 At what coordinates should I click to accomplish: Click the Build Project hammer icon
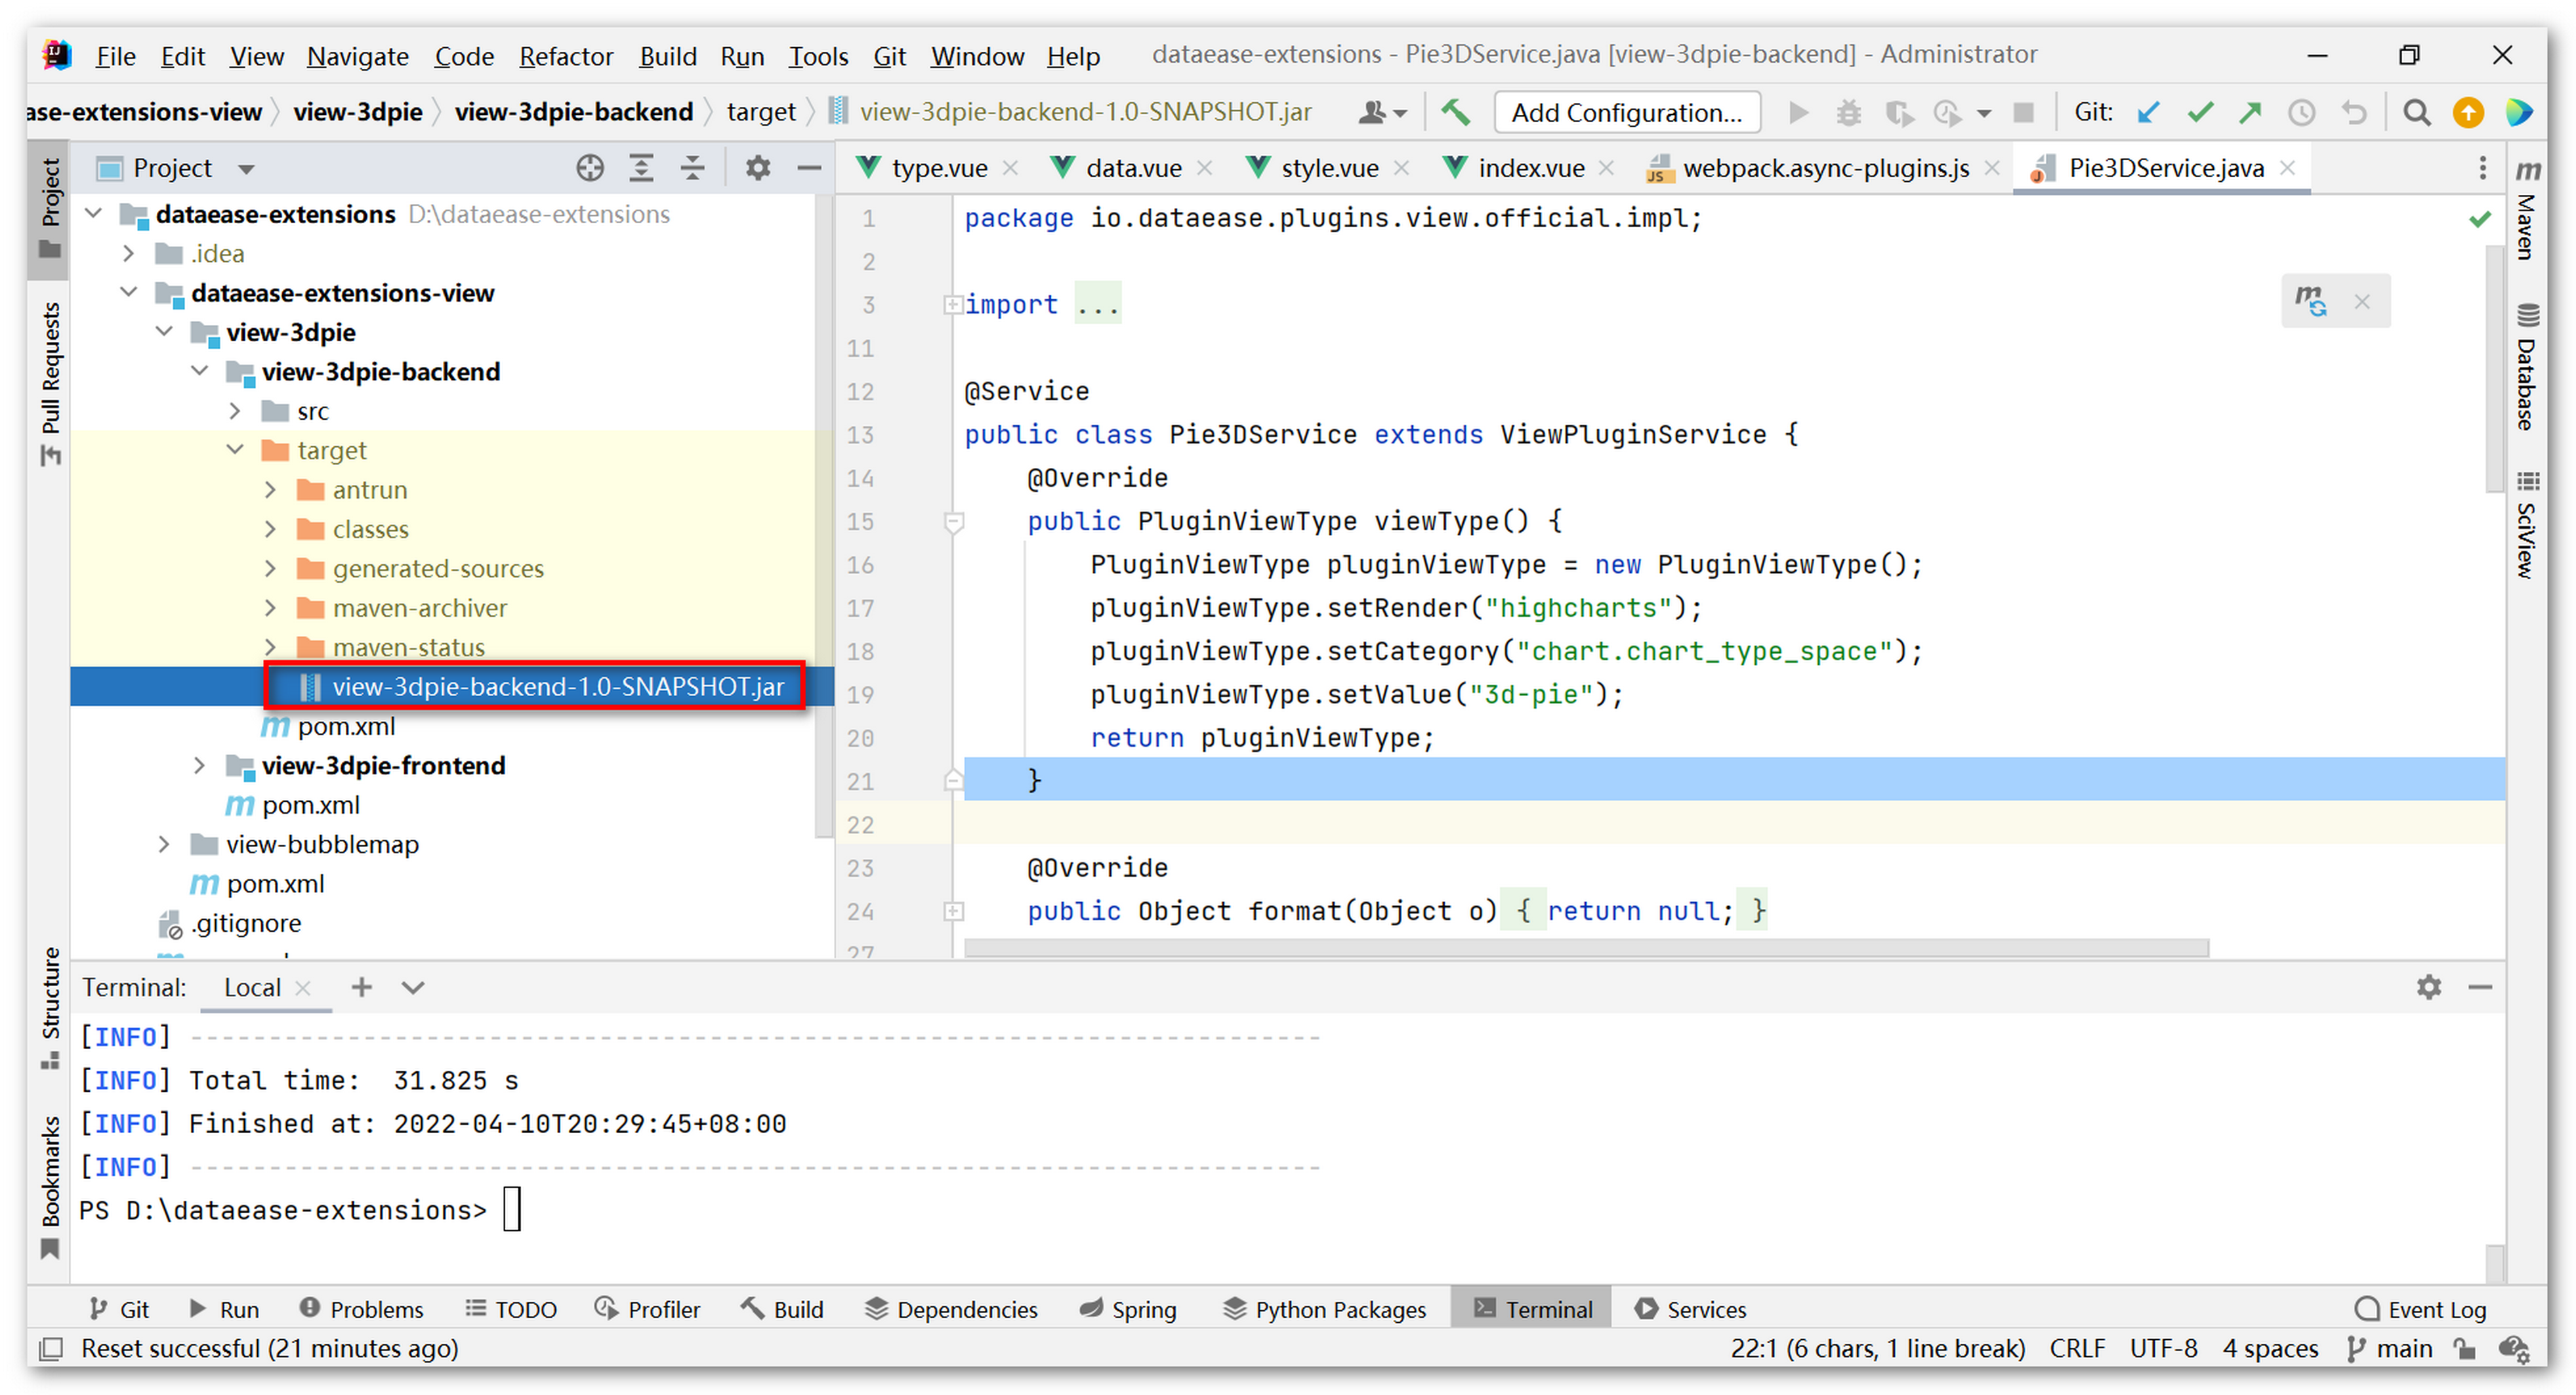coord(1455,112)
